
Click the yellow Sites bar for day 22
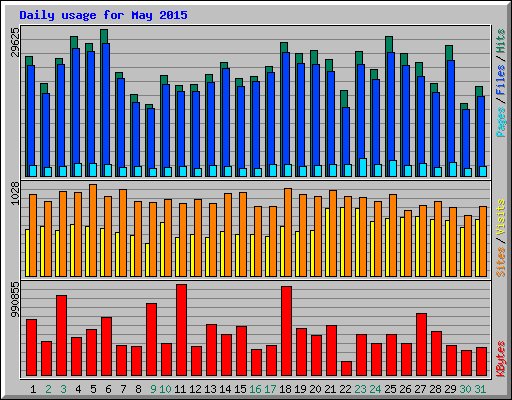(342, 242)
